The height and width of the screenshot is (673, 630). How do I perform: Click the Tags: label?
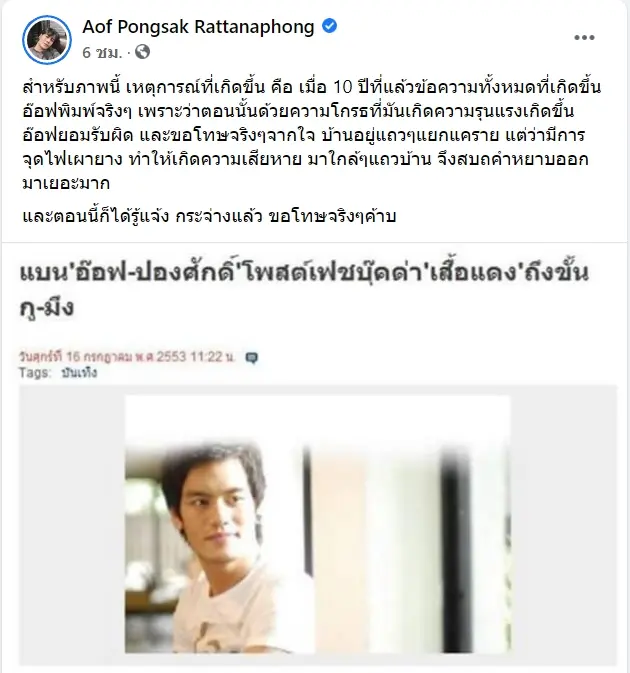click(35, 373)
